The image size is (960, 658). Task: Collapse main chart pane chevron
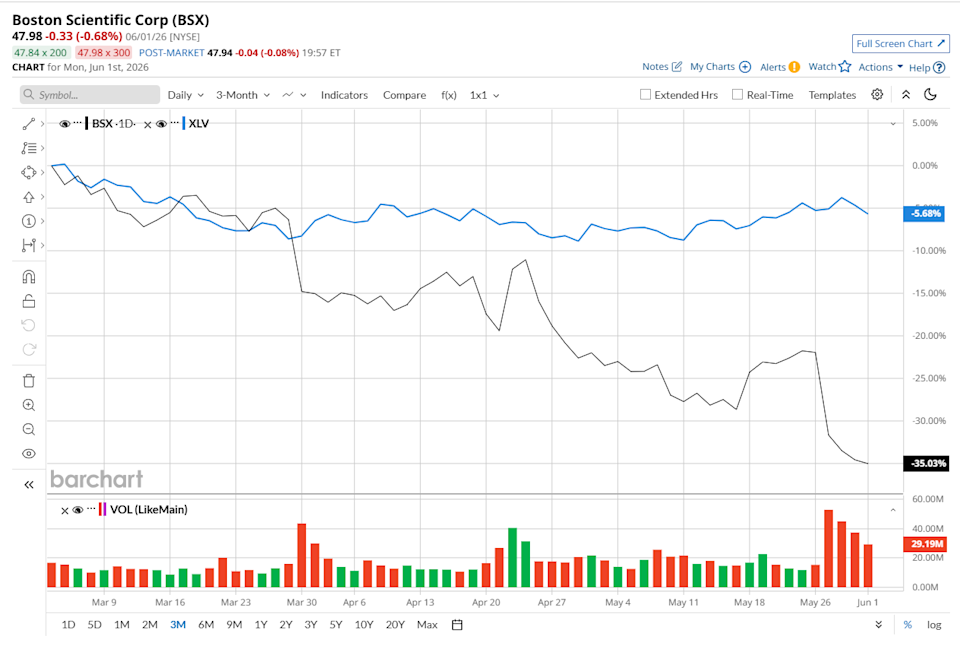coord(893,124)
